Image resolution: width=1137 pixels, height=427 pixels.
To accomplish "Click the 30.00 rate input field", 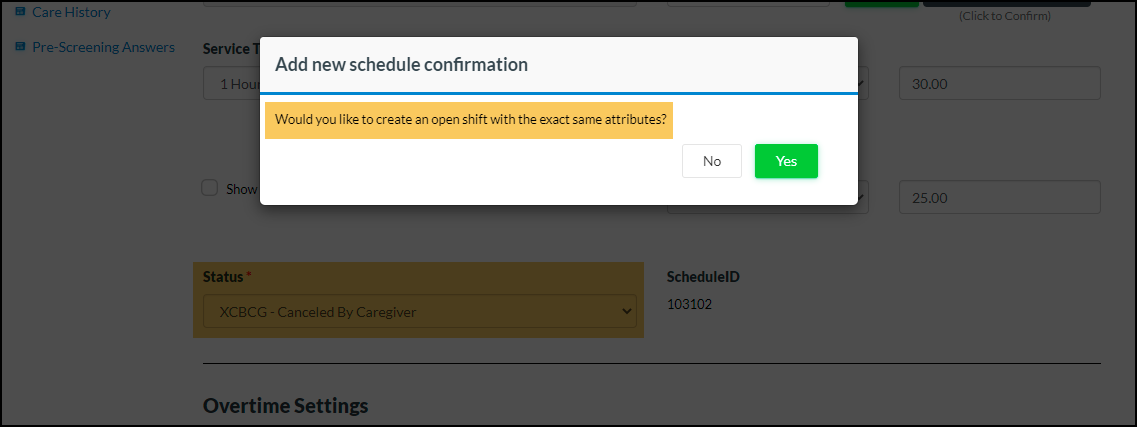I will (999, 84).
